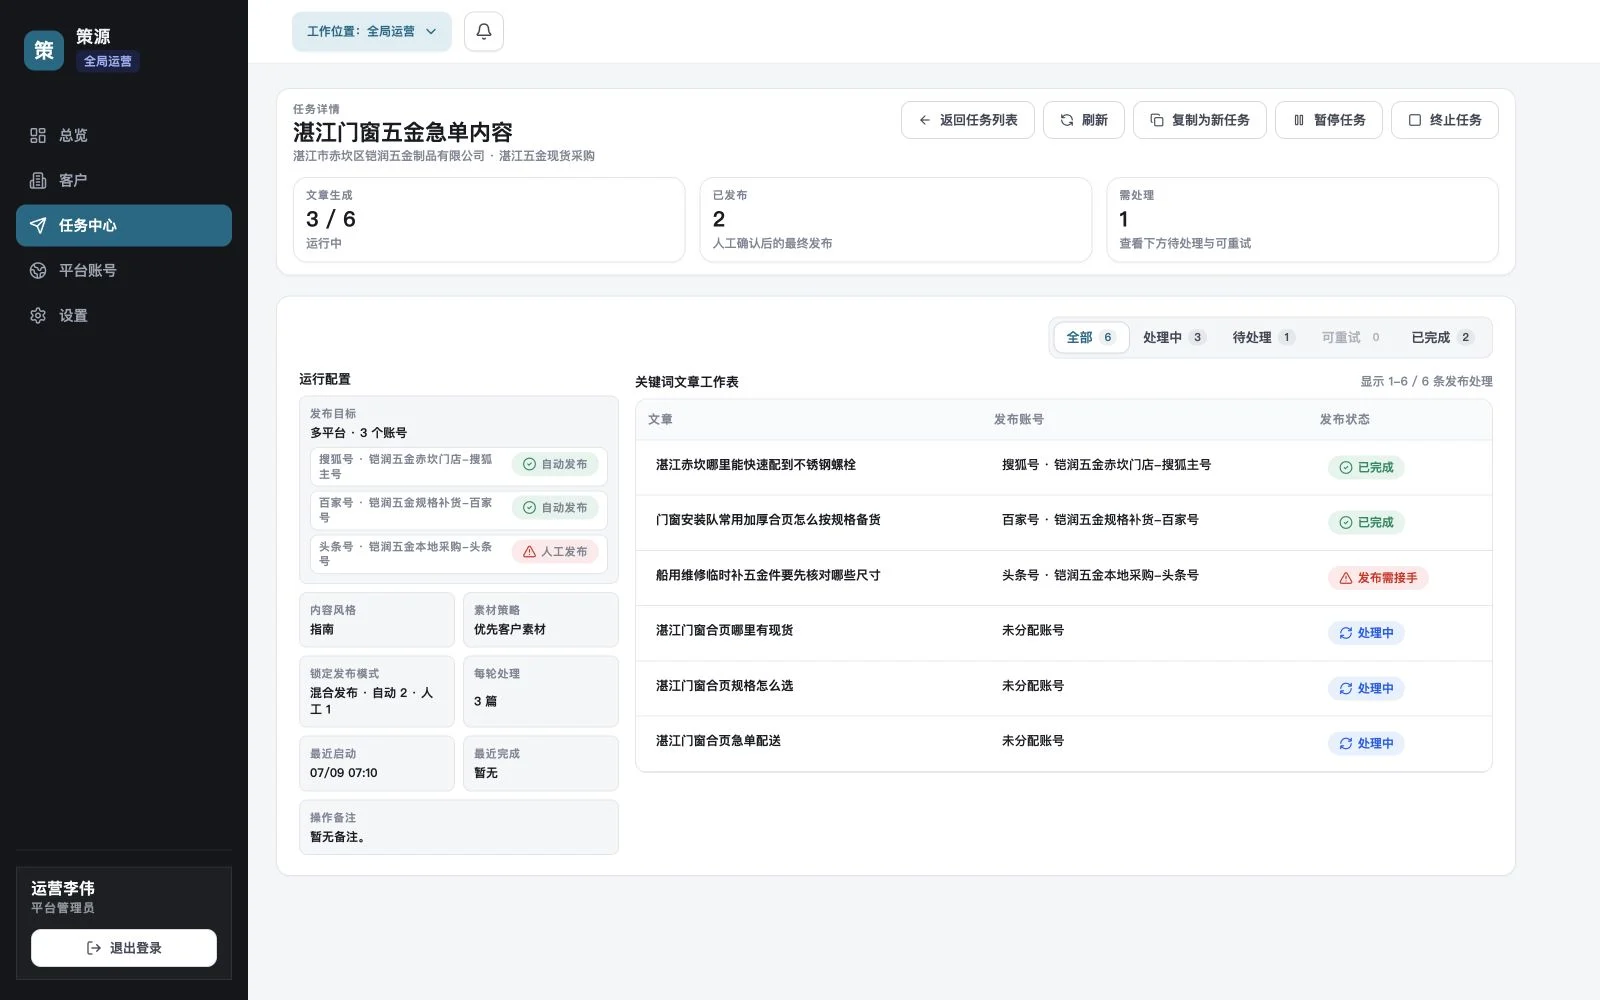The image size is (1600, 1000).
Task: Click the 文章 column header
Action: 660,420
